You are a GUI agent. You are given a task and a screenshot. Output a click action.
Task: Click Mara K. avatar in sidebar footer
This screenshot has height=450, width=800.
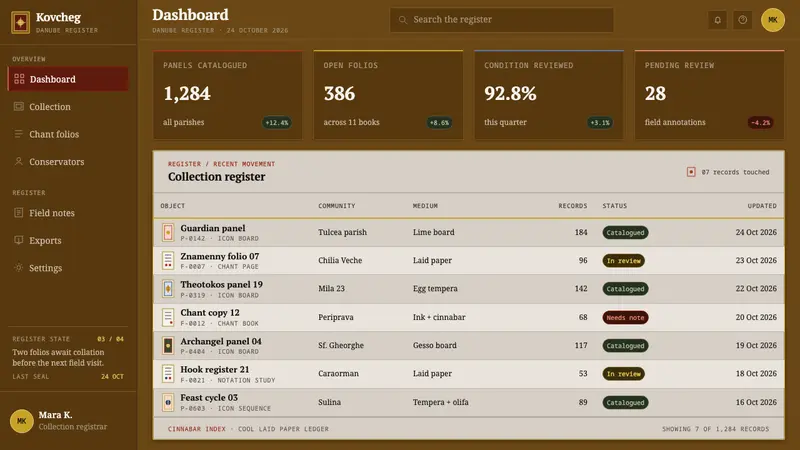pyautogui.click(x=21, y=421)
